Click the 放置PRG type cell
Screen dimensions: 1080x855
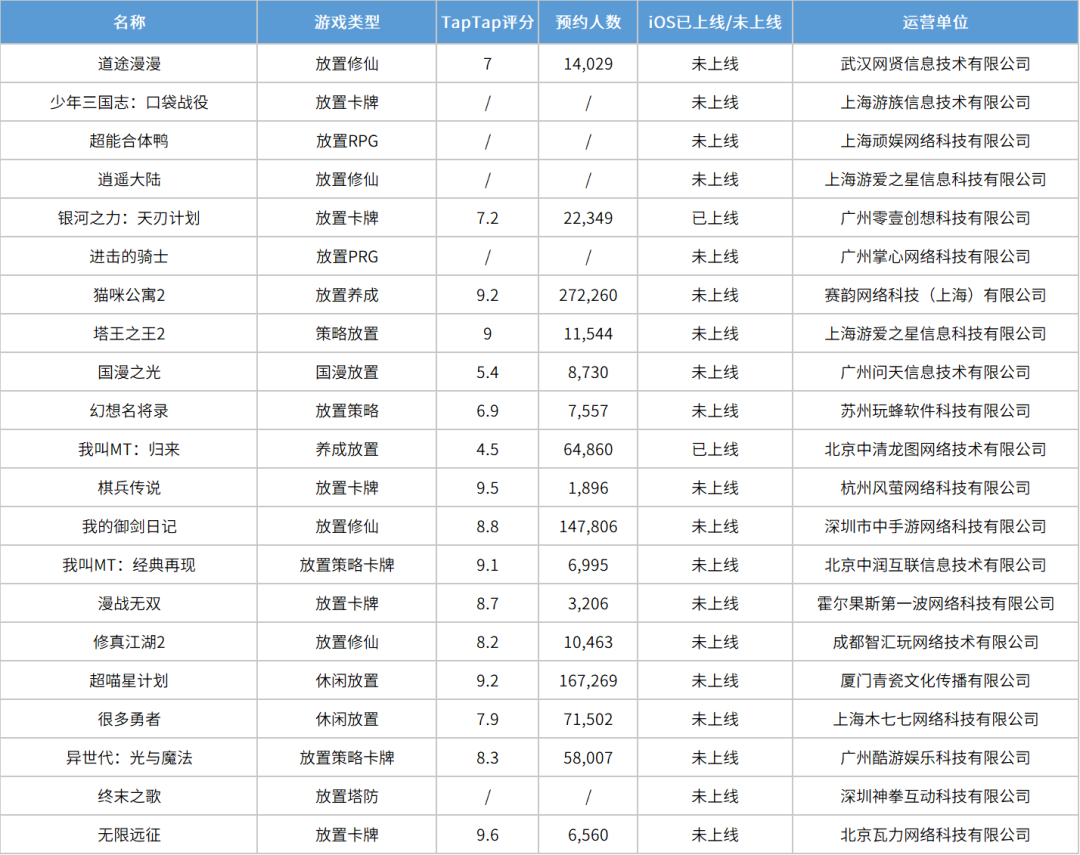346,256
